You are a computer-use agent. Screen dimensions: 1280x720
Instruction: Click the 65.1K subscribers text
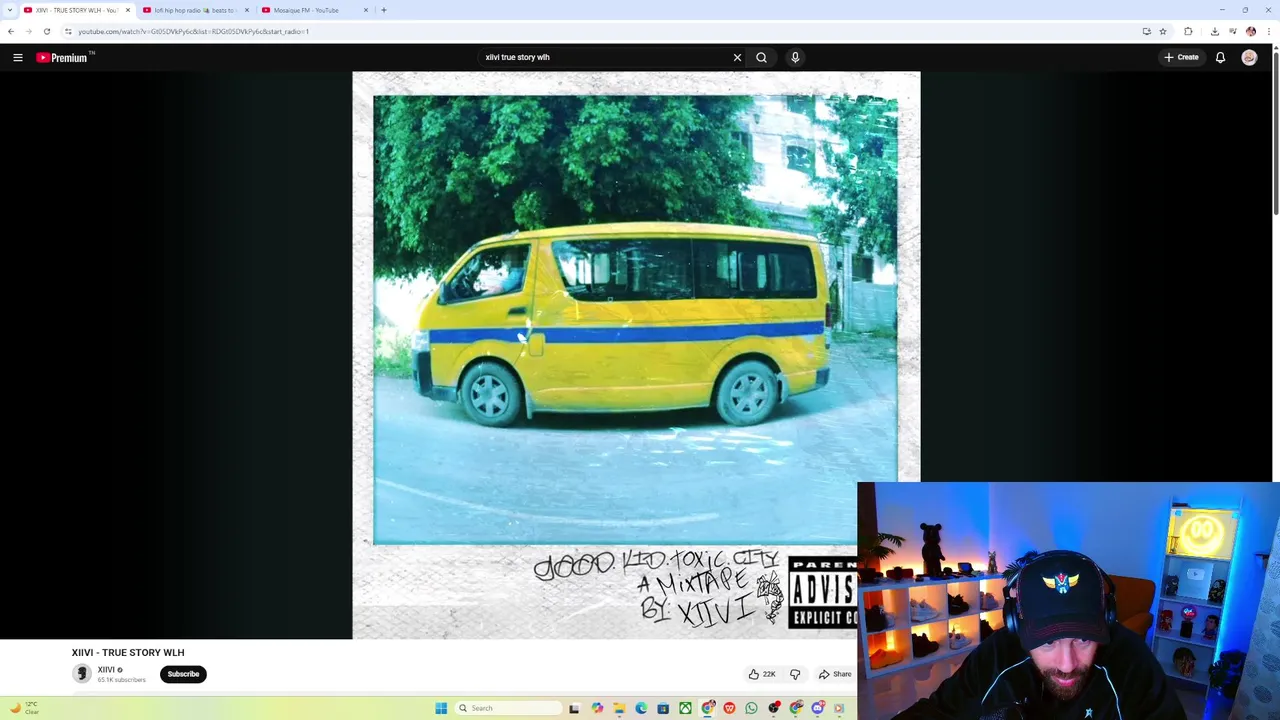tap(121, 680)
